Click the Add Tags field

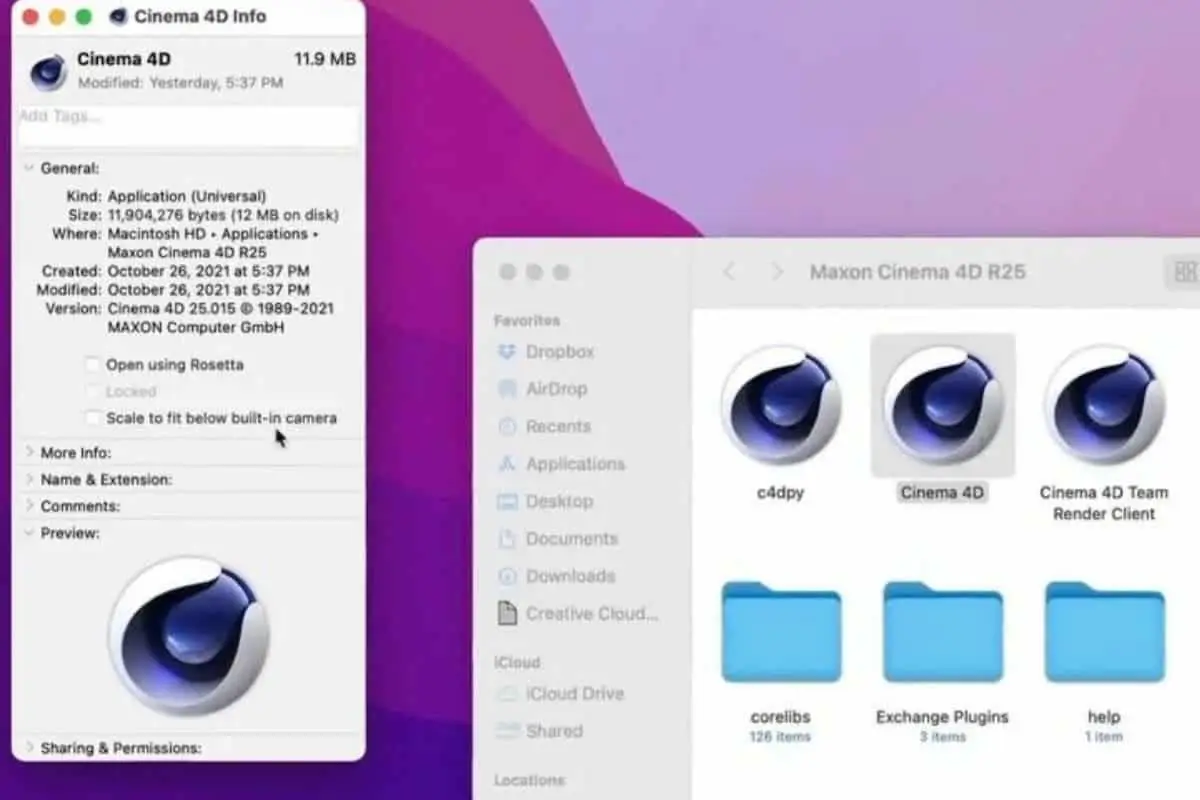click(188, 127)
